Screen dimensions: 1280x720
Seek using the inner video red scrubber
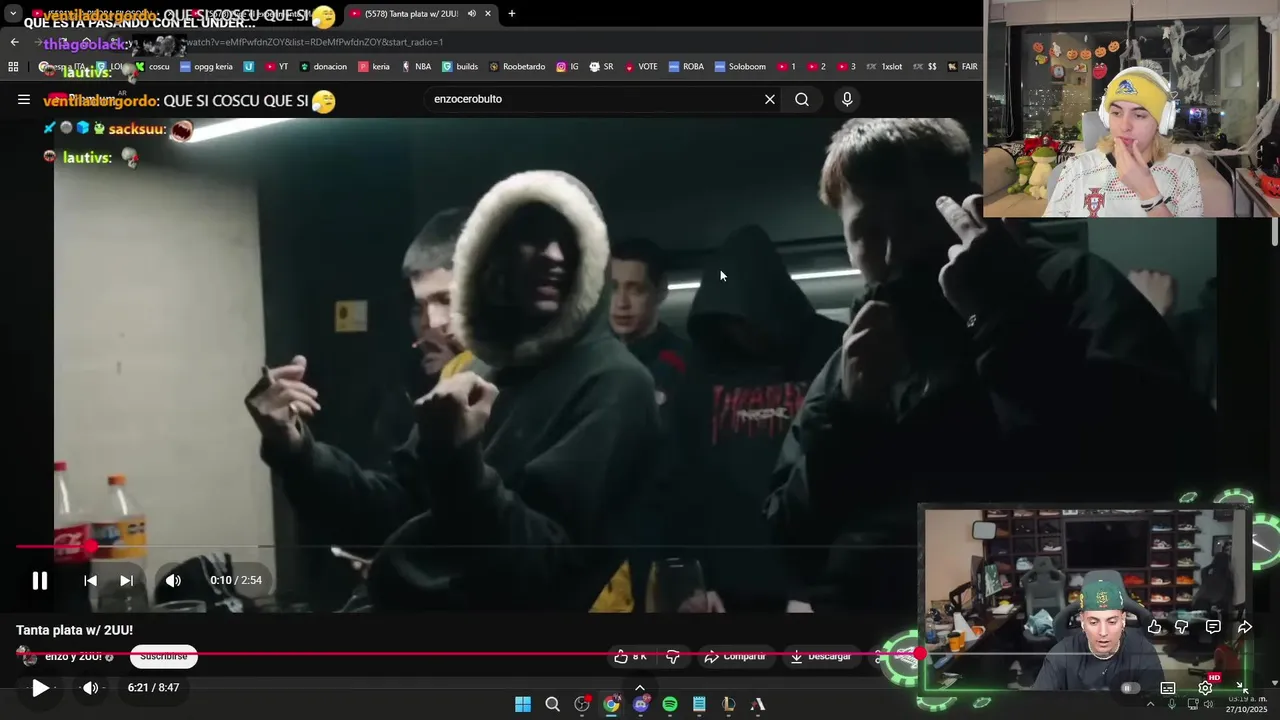pos(91,546)
